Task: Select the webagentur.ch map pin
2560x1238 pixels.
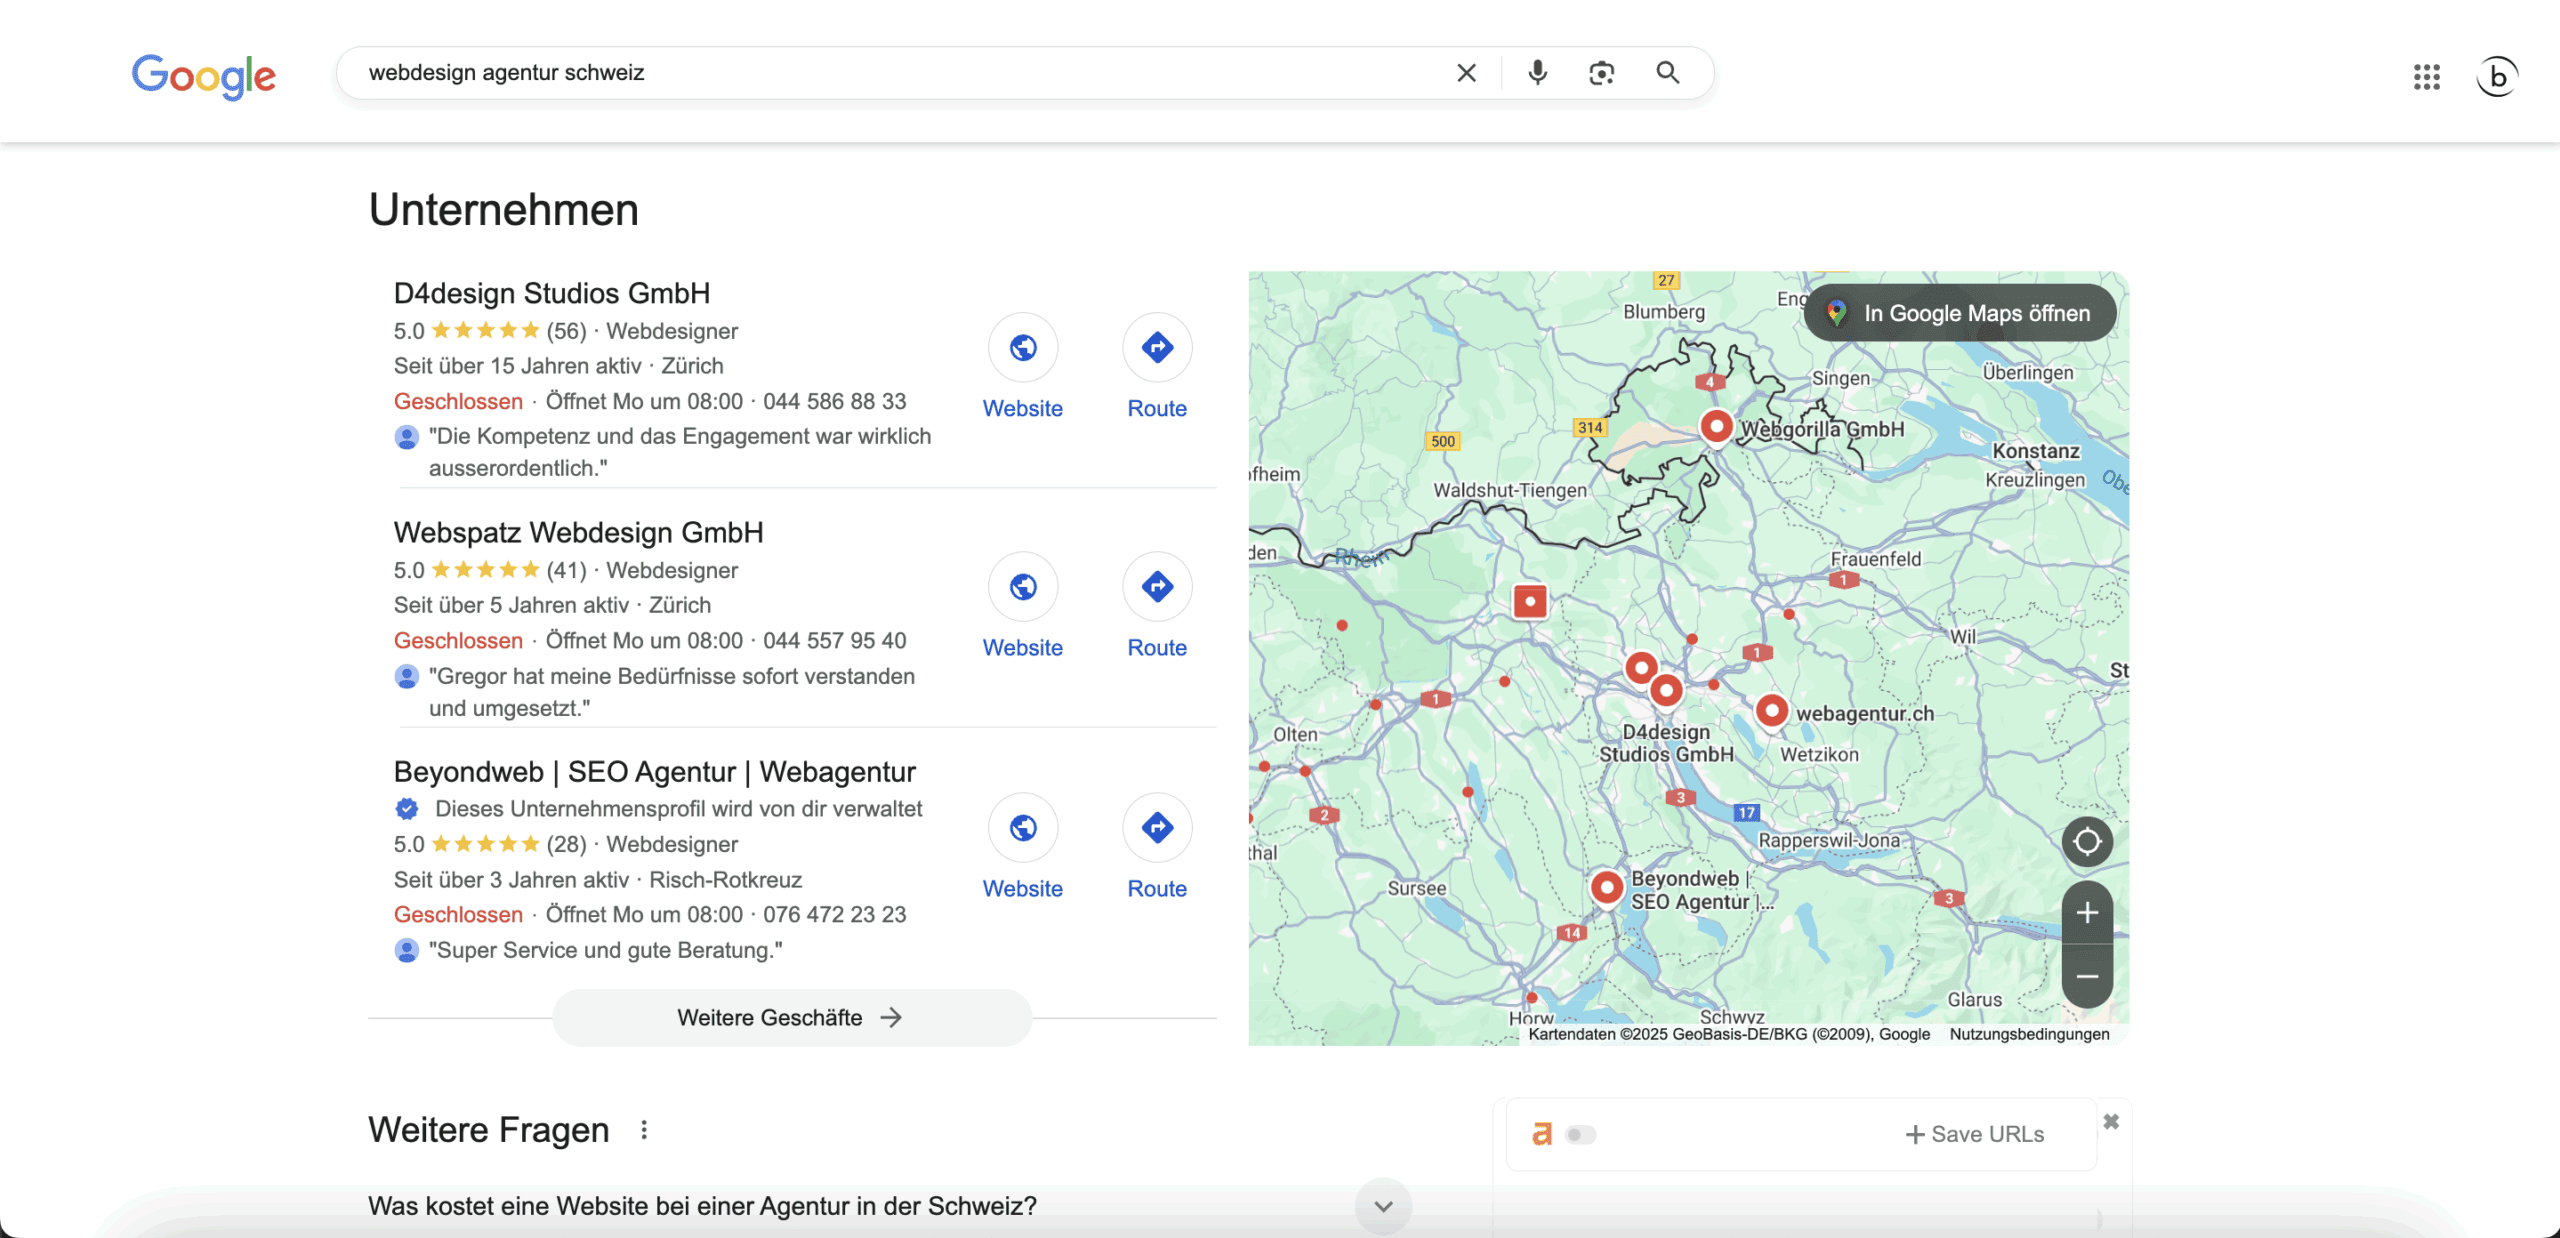Action: tap(1771, 711)
